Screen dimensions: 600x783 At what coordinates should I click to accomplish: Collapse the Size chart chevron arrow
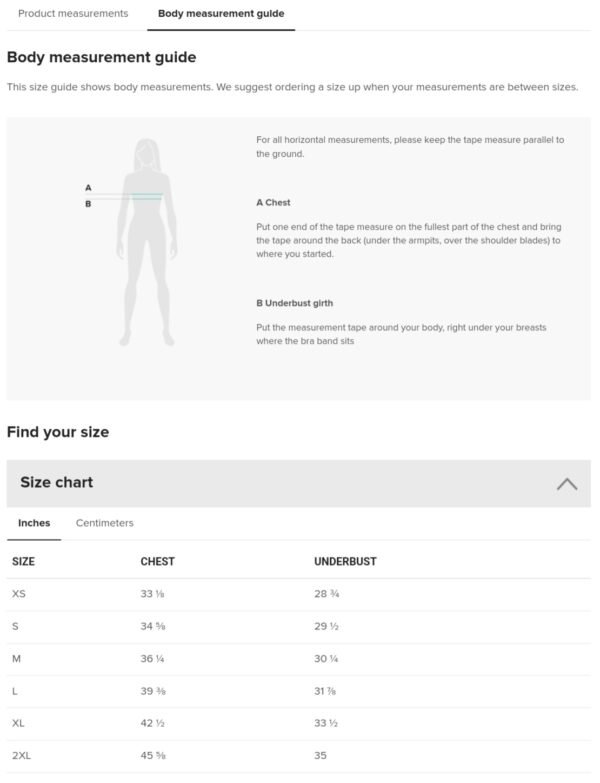pyautogui.click(x=566, y=483)
